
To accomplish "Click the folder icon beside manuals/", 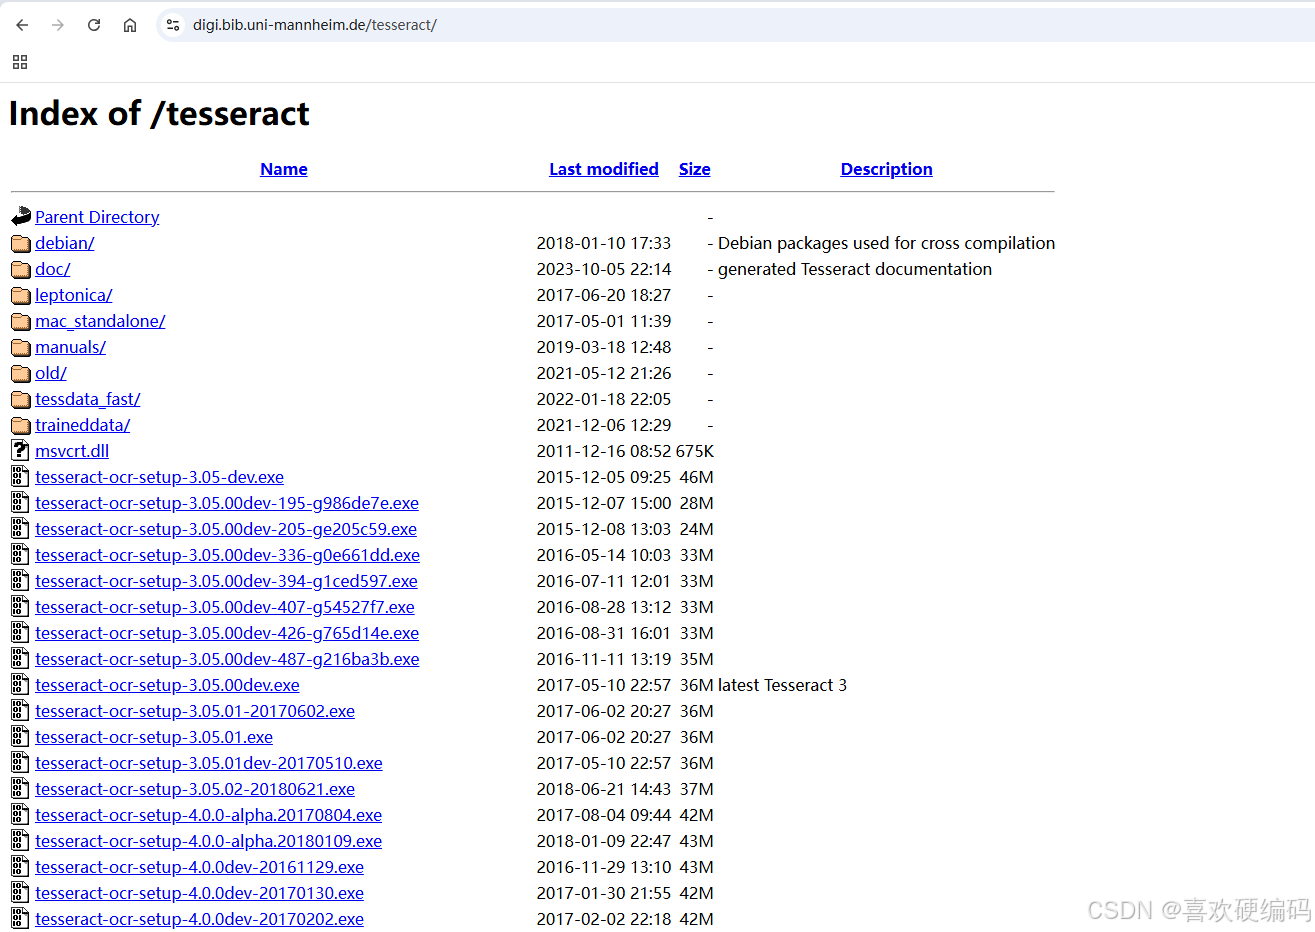I will click(21, 347).
